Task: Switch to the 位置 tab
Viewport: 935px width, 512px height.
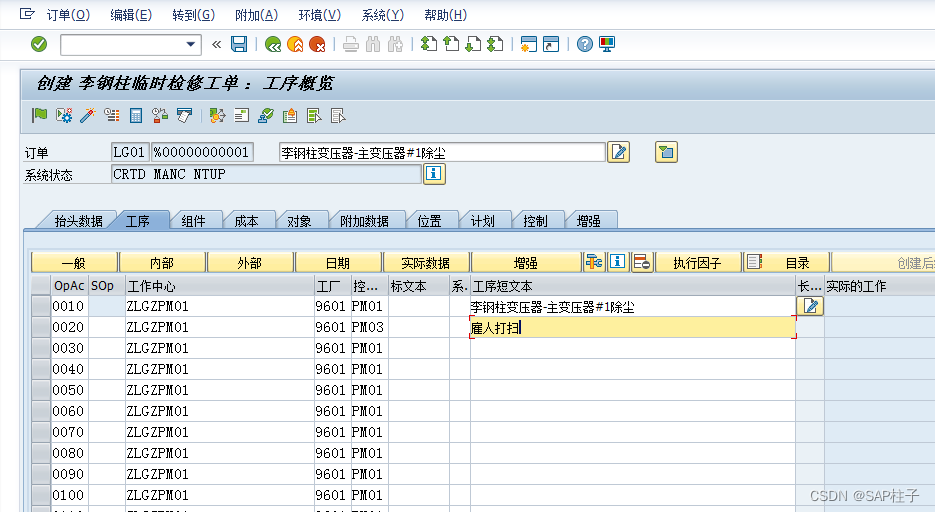Action: (x=429, y=221)
